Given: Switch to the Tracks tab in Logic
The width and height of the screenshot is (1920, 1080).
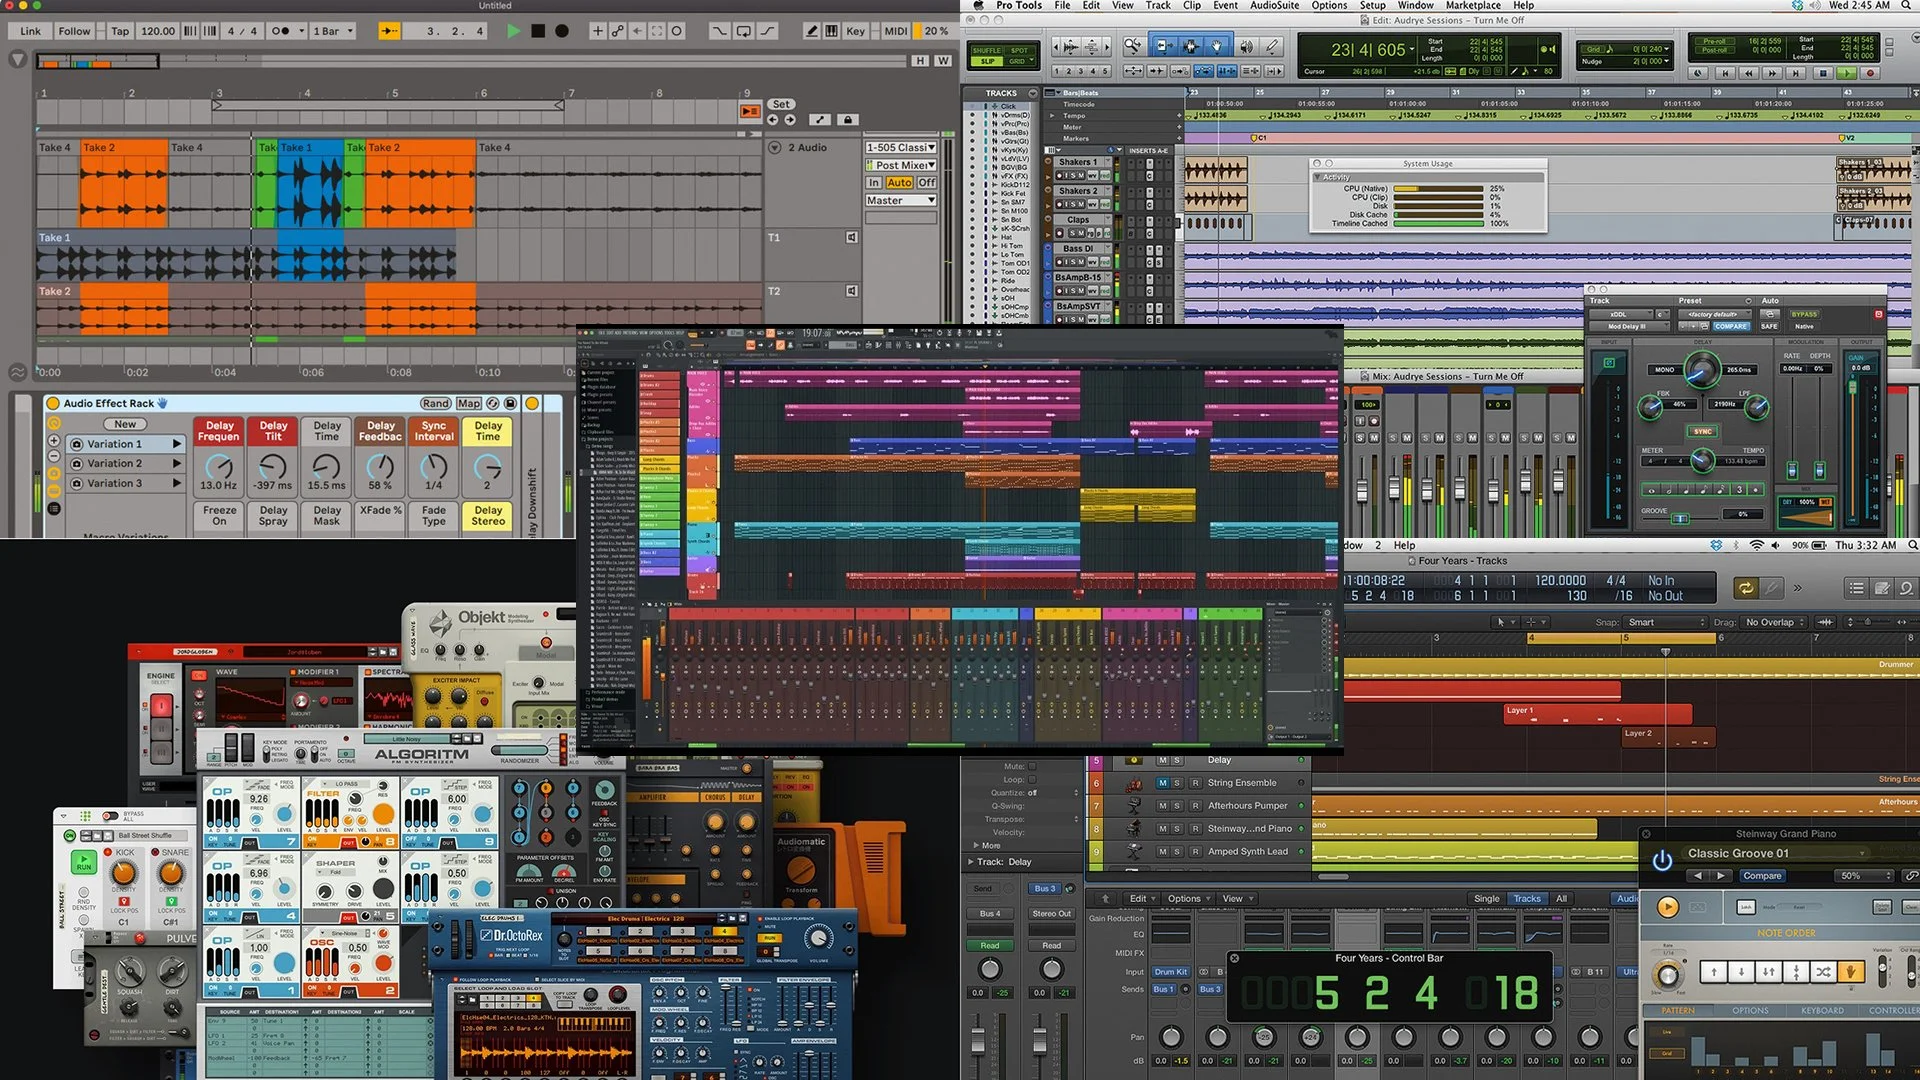Looking at the screenshot, I should point(1528,898).
